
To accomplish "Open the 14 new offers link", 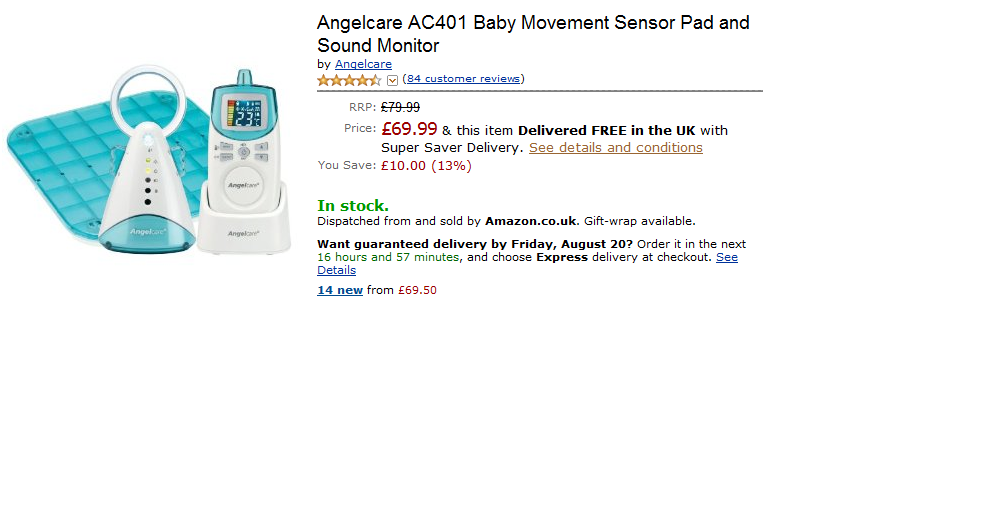I will click(340, 291).
